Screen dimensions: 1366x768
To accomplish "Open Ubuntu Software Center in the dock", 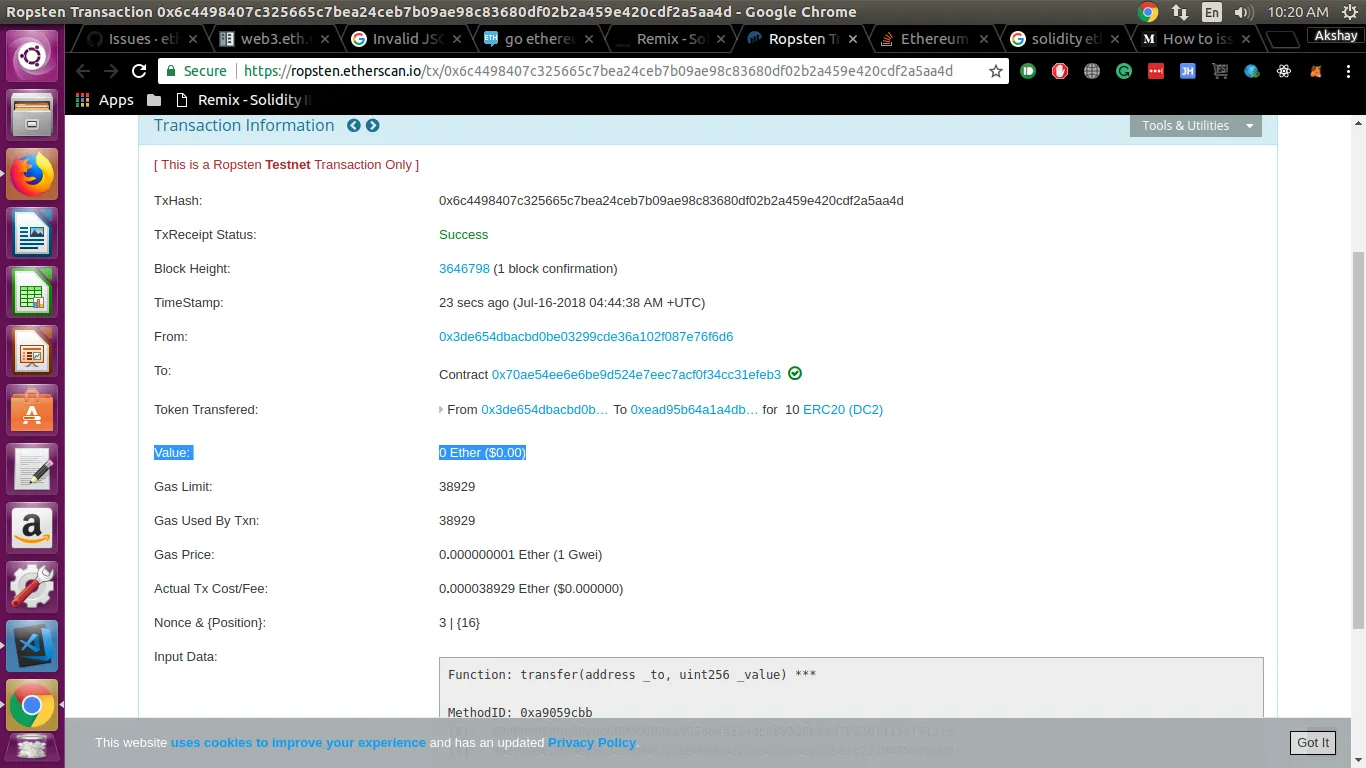I will [x=33, y=410].
